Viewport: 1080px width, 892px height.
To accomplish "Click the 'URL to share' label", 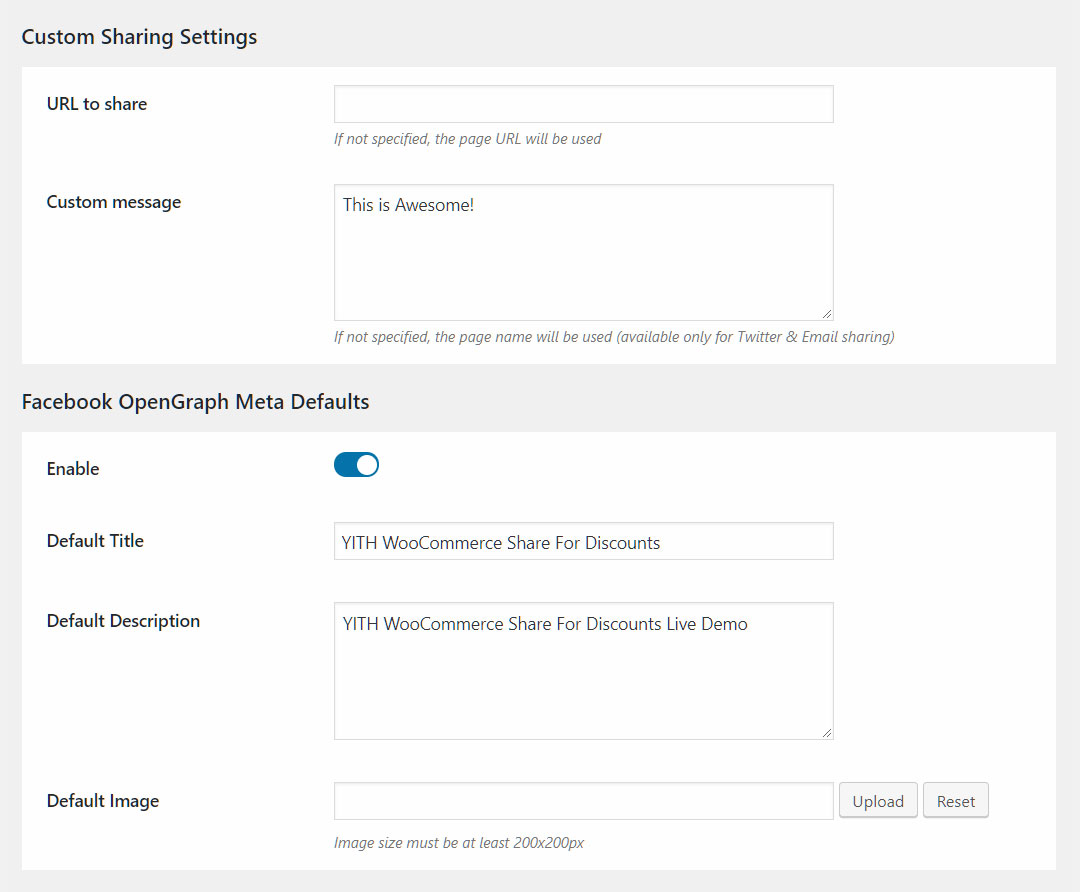I will [x=97, y=104].
